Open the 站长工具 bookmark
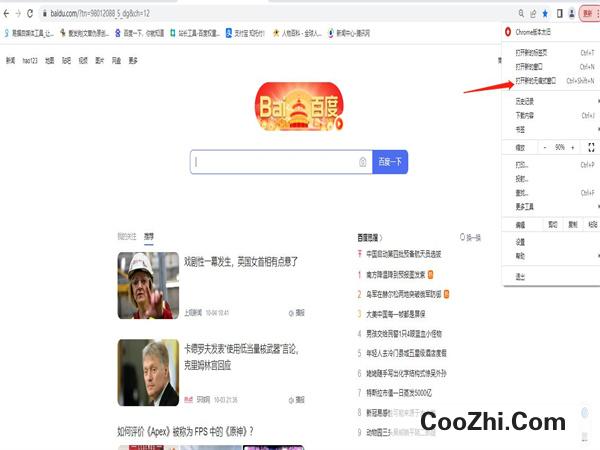This screenshot has width=600, height=450. tap(195, 33)
